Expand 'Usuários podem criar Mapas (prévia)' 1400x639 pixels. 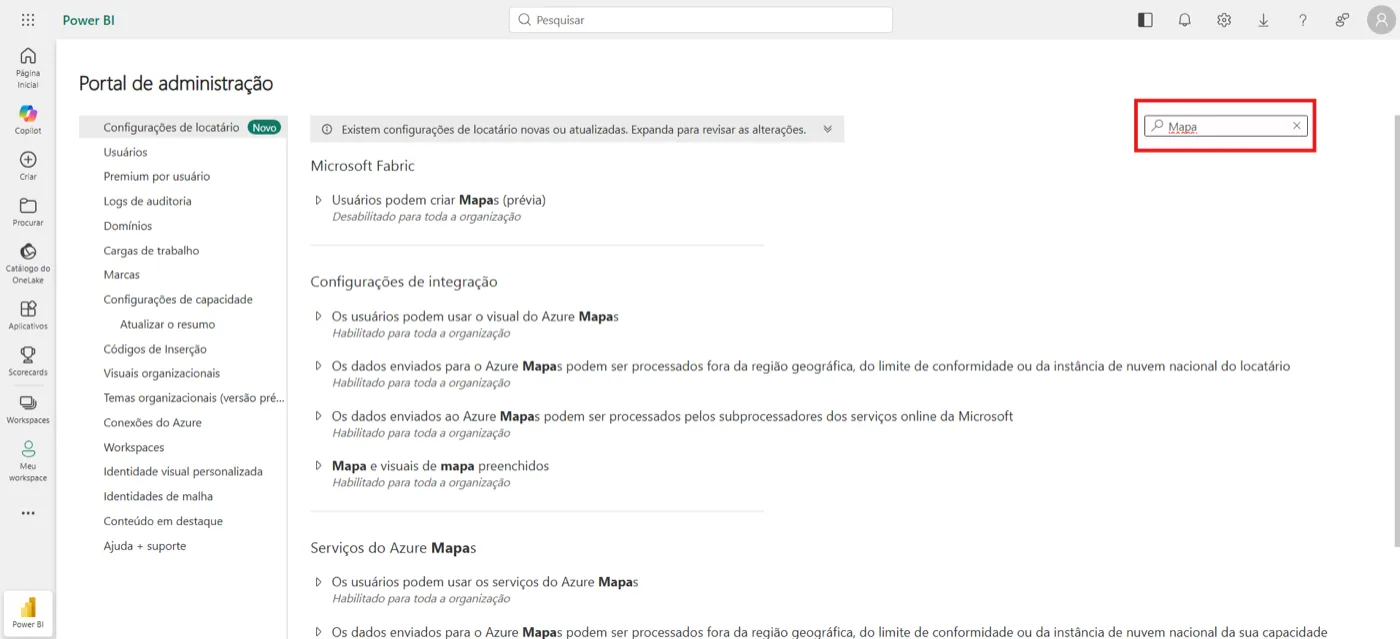tap(319, 200)
